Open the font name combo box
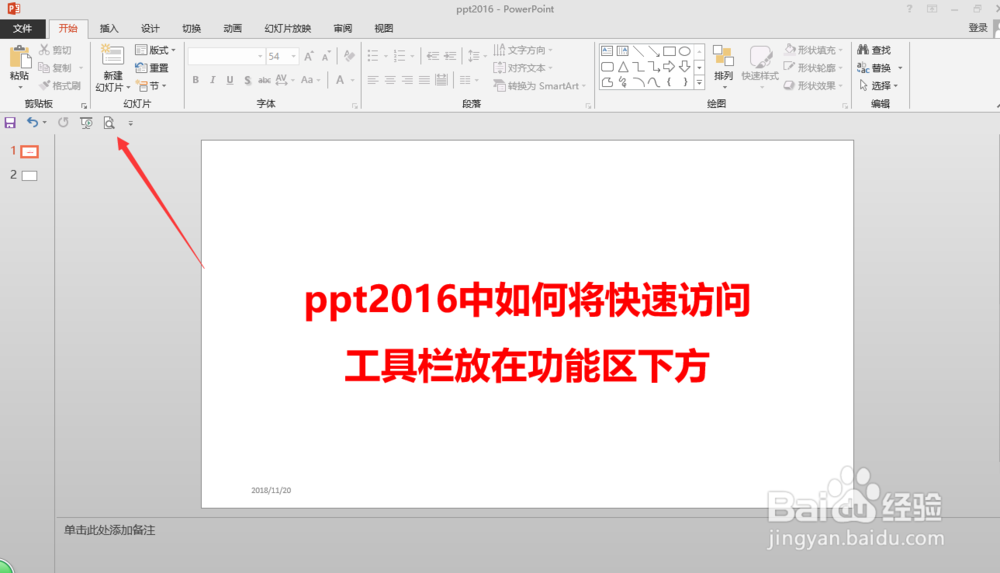The image size is (1000, 573). tap(226, 56)
